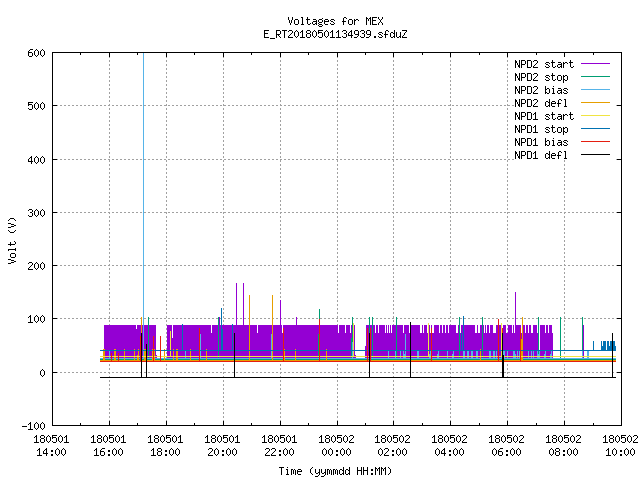Click the light blue NPD2 bias legend line
This screenshot has height=480, width=640.
coord(596,90)
